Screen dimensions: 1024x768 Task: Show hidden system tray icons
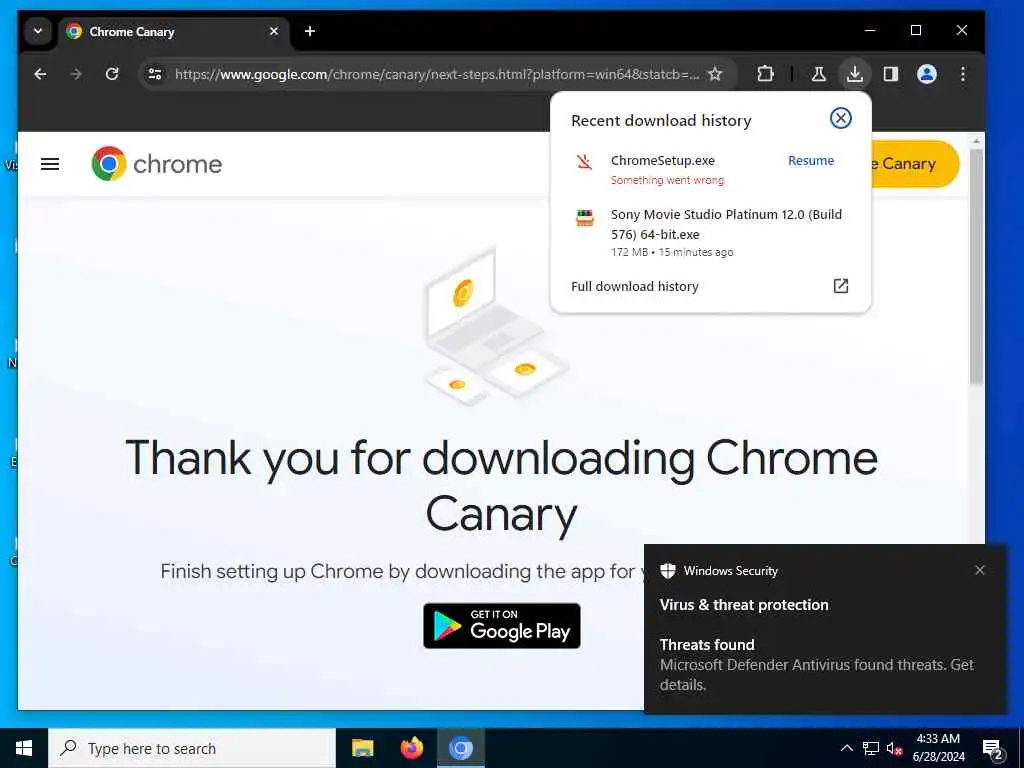click(846, 748)
